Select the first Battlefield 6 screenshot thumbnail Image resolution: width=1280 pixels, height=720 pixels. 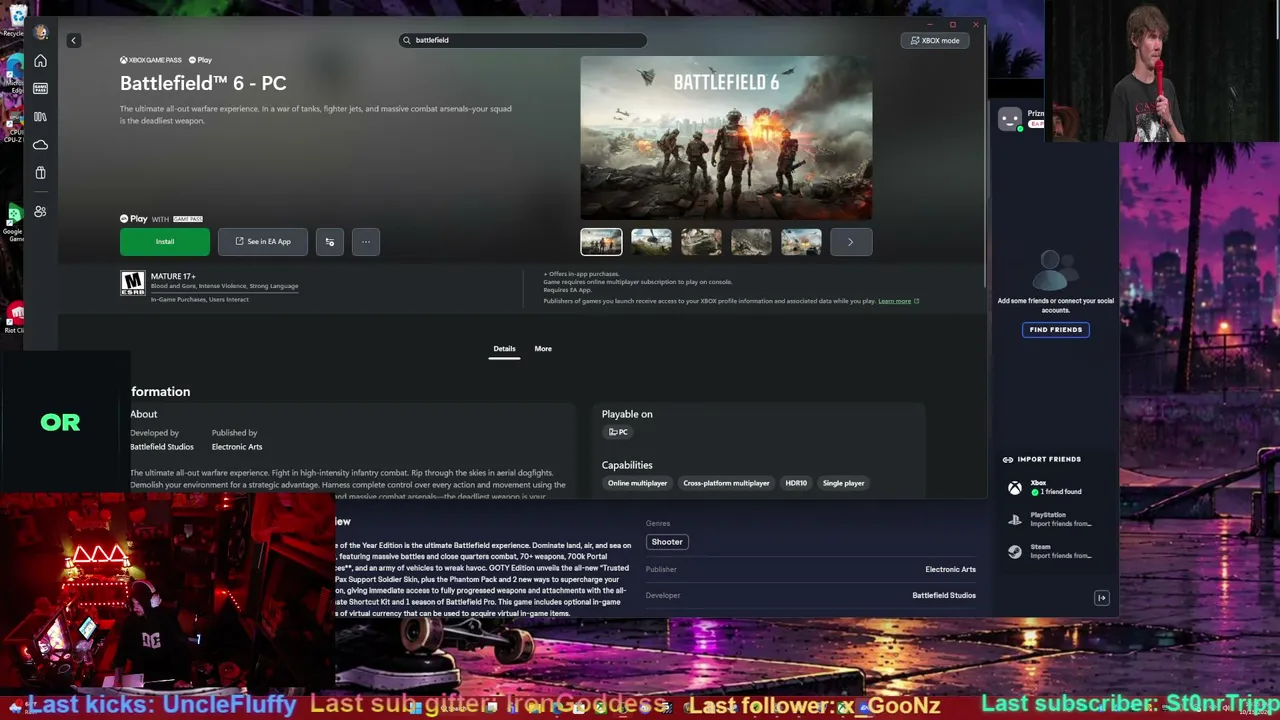pyautogui.click(x=601, y=242)
